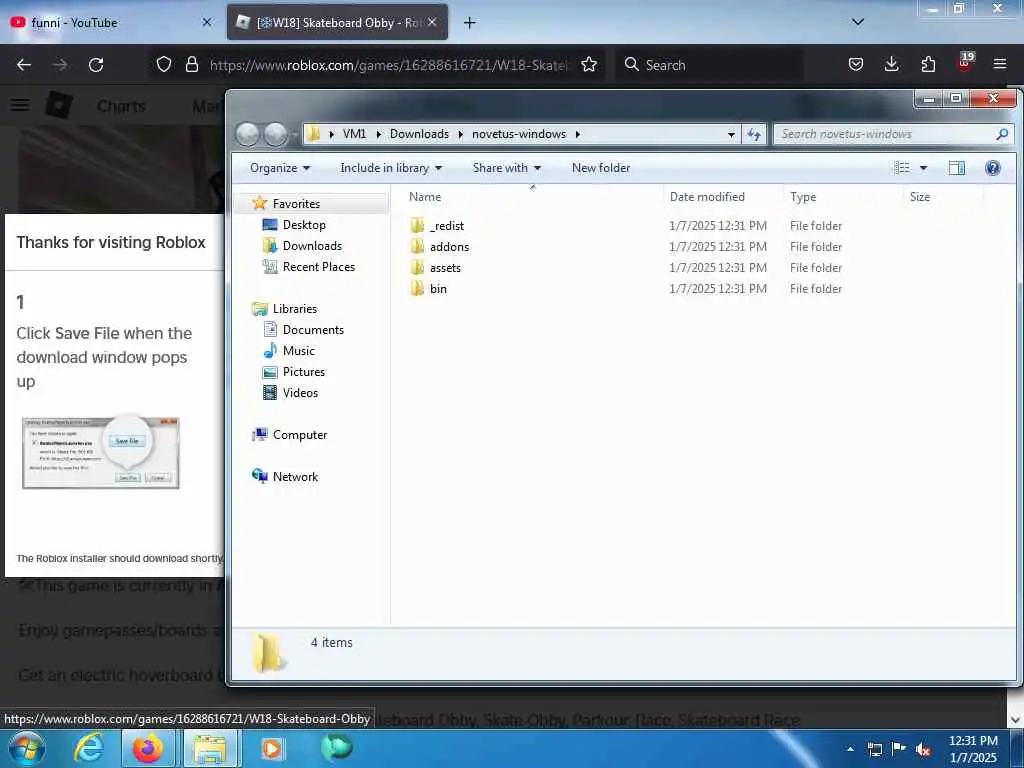Click the volume muted tray icon
This screenshot has width=1024, height=768.
coord(923,750)
